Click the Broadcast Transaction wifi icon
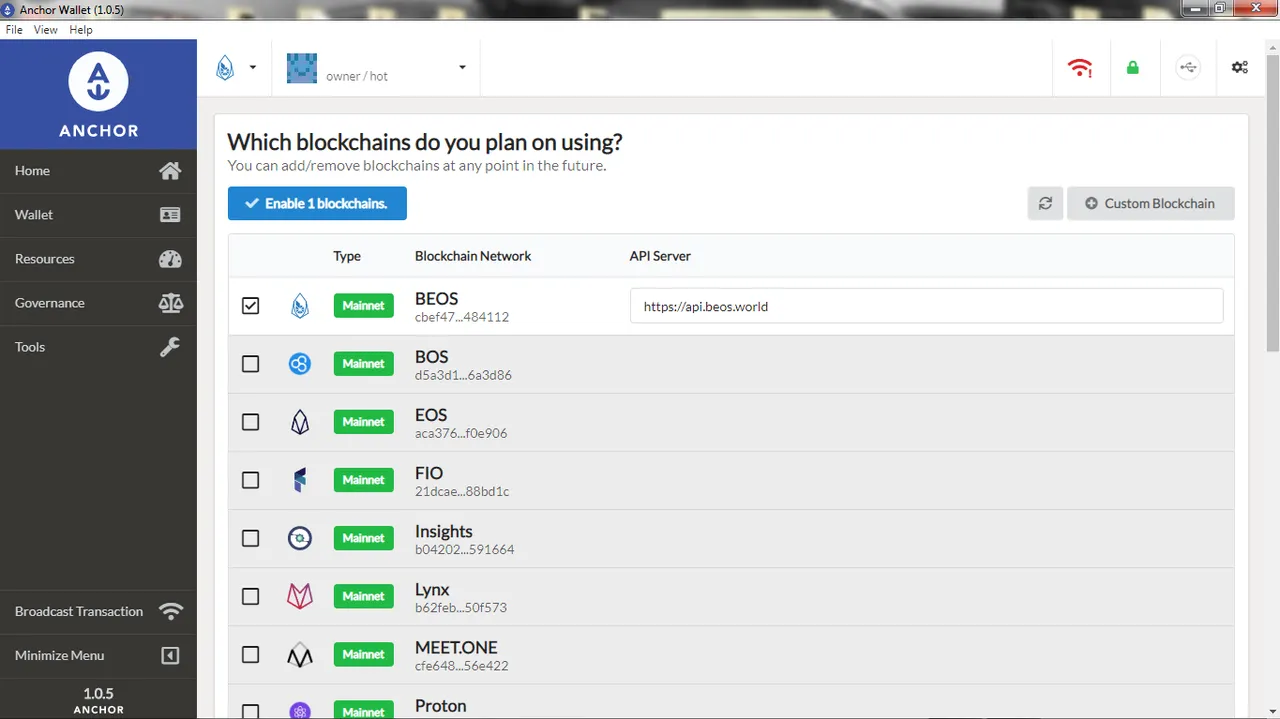The height and width of the screenshot is (719, 1280). (x=171, y=611)
